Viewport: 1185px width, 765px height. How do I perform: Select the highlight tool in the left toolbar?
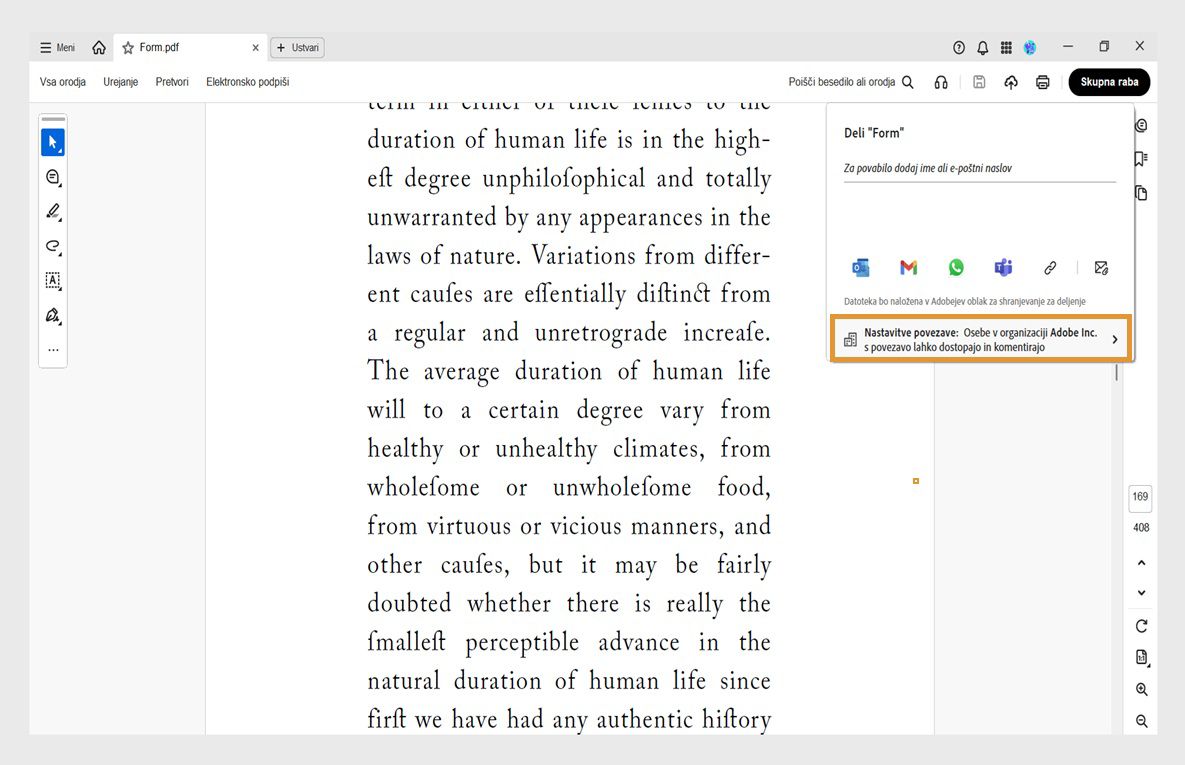(53, 211)
